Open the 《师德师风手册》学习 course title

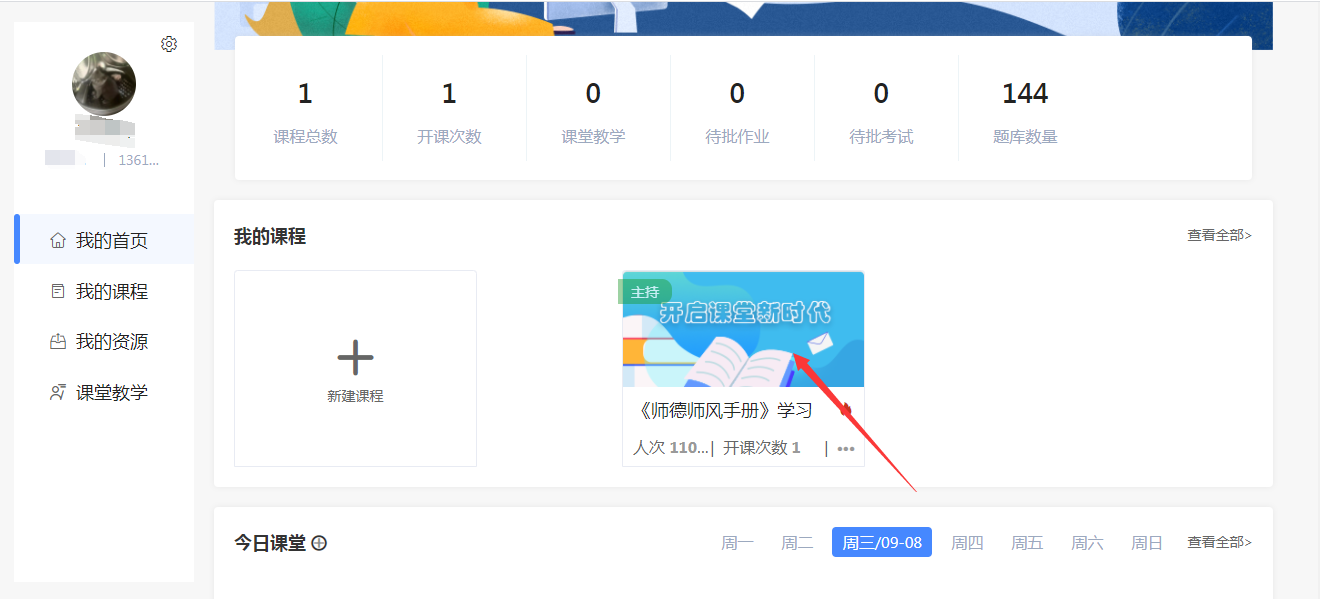coord(725,411)
